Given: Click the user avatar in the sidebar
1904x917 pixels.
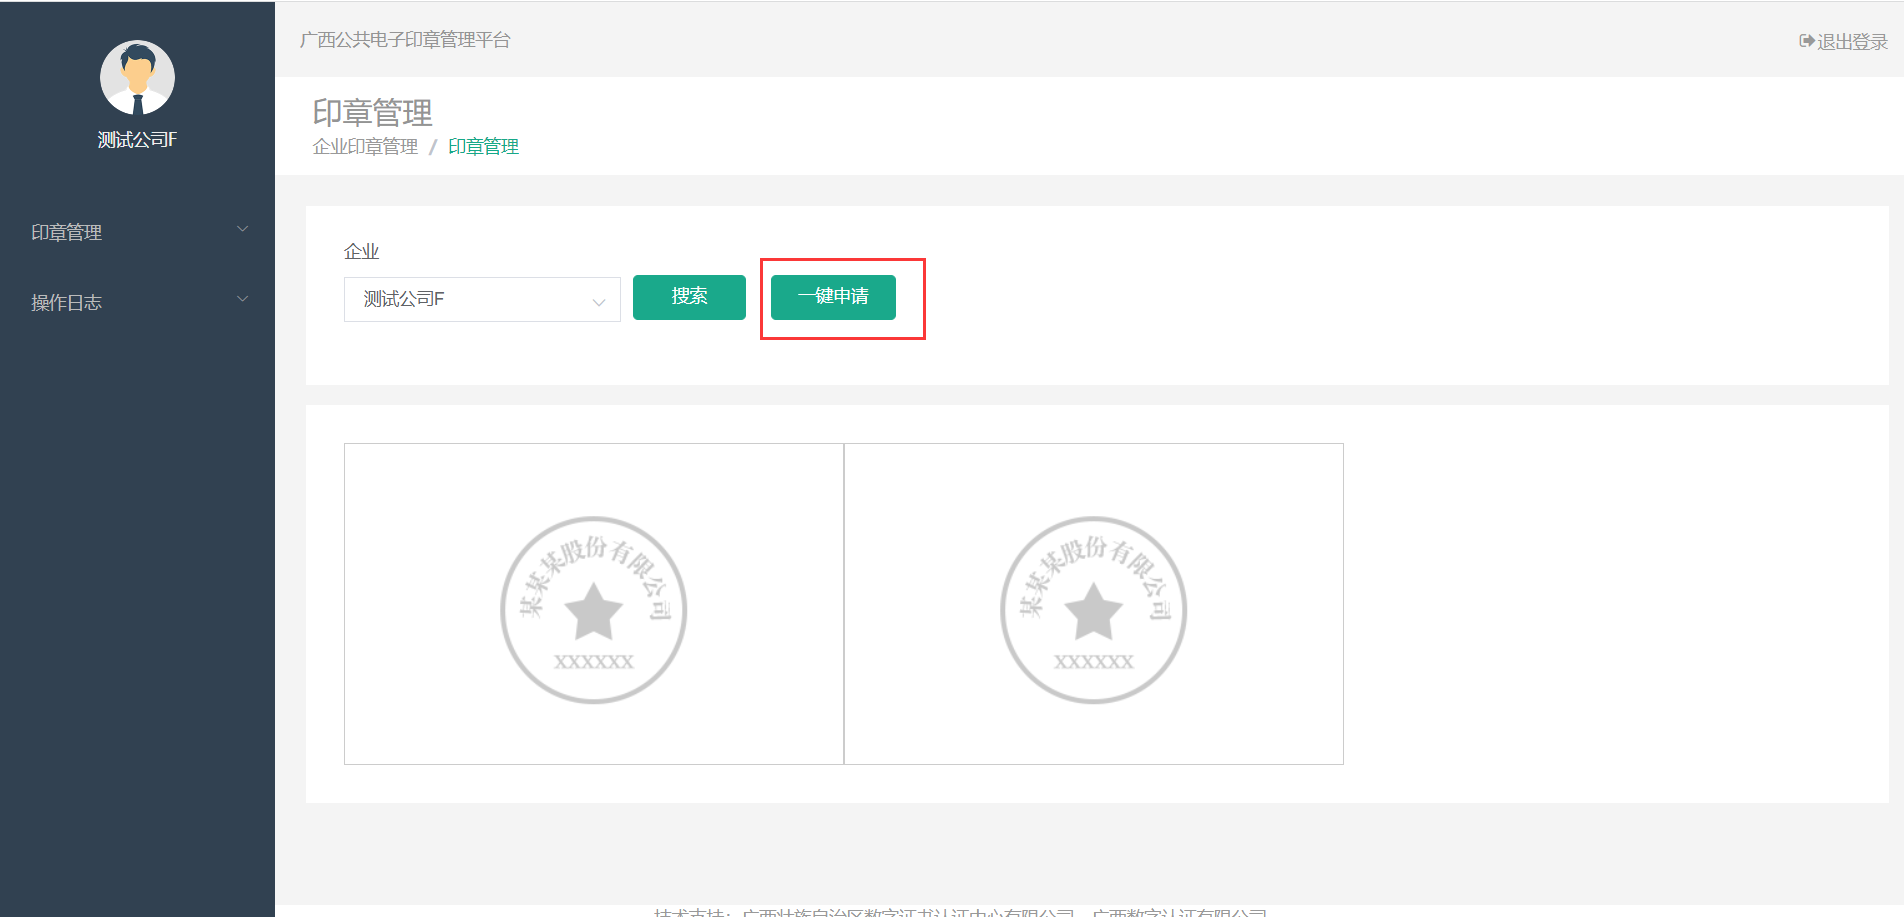Looking at the screenshot, I should pos(137,78).
